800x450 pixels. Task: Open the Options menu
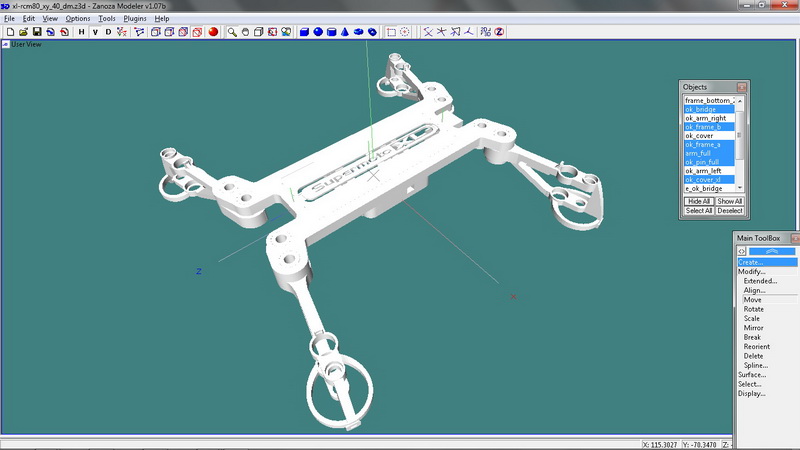point(77,18)
